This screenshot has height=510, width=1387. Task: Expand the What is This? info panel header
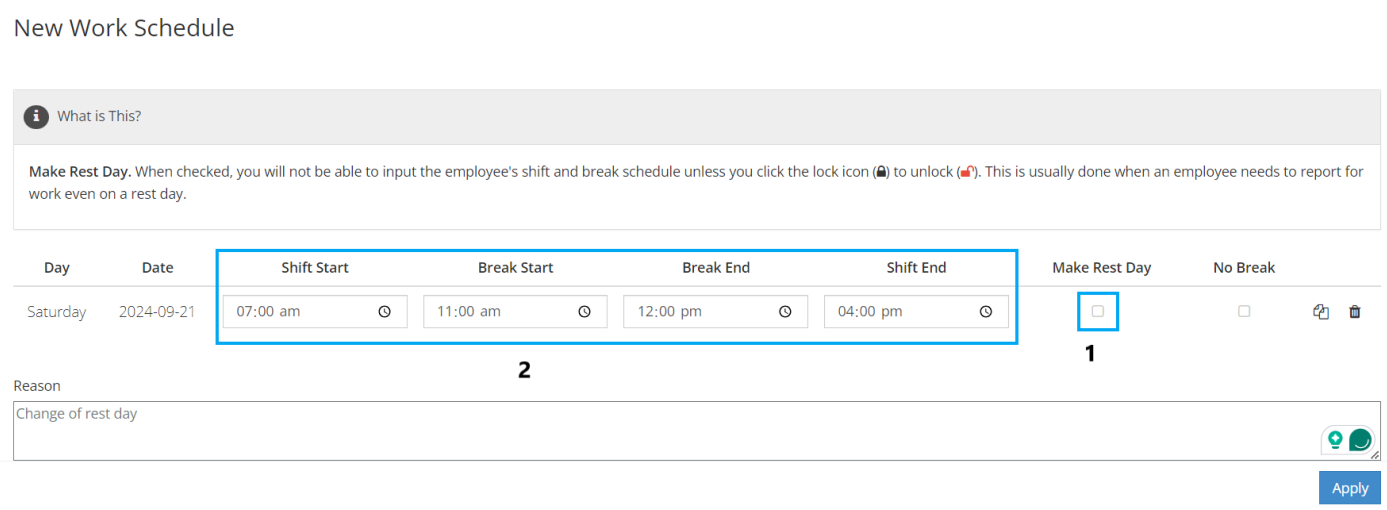[697, 116]
